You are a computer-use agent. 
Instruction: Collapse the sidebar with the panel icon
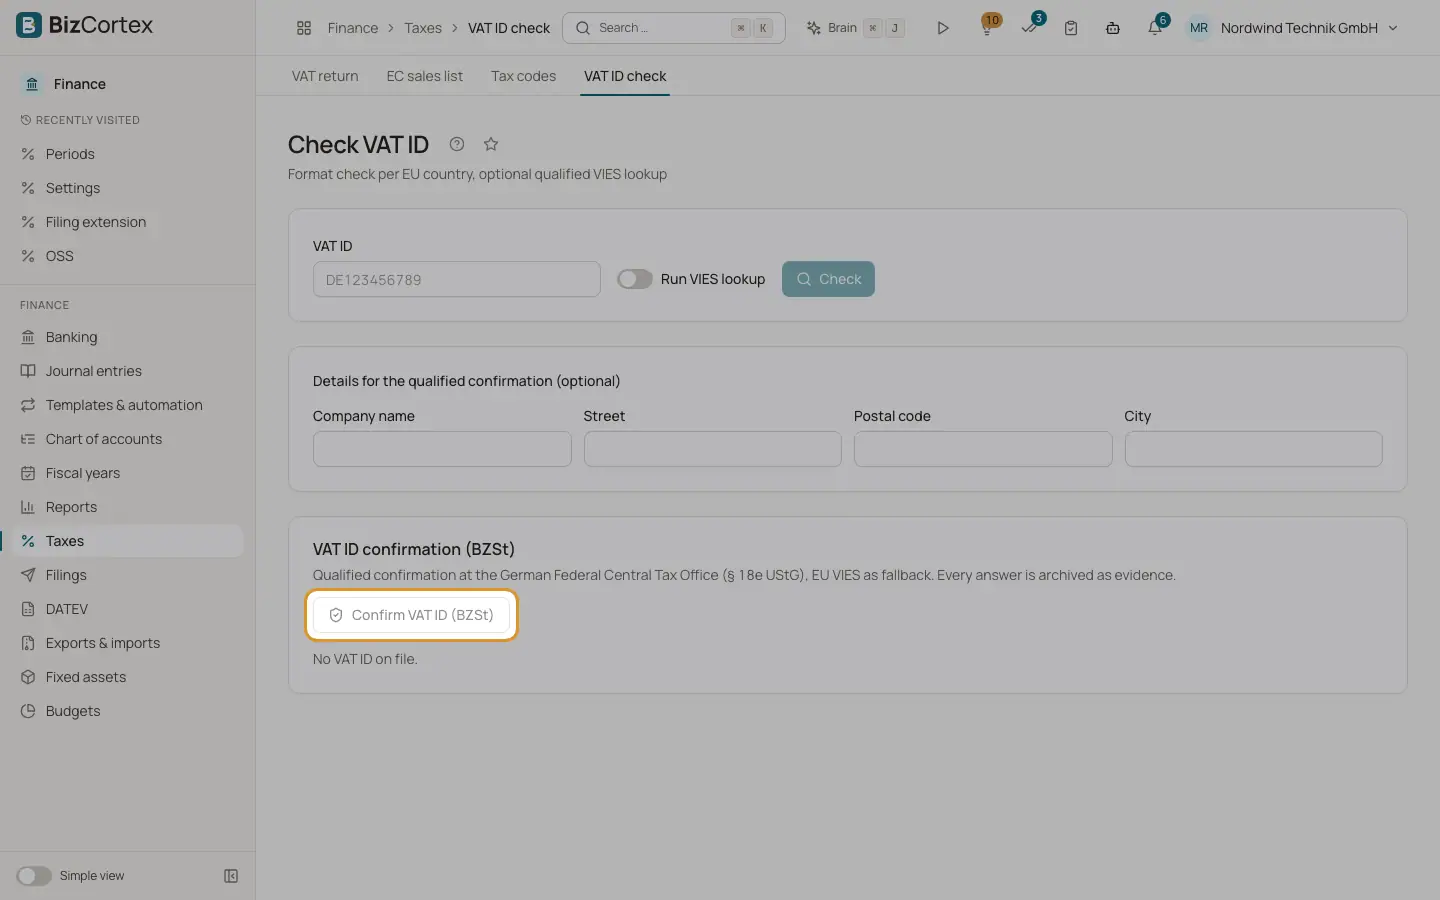231,876
